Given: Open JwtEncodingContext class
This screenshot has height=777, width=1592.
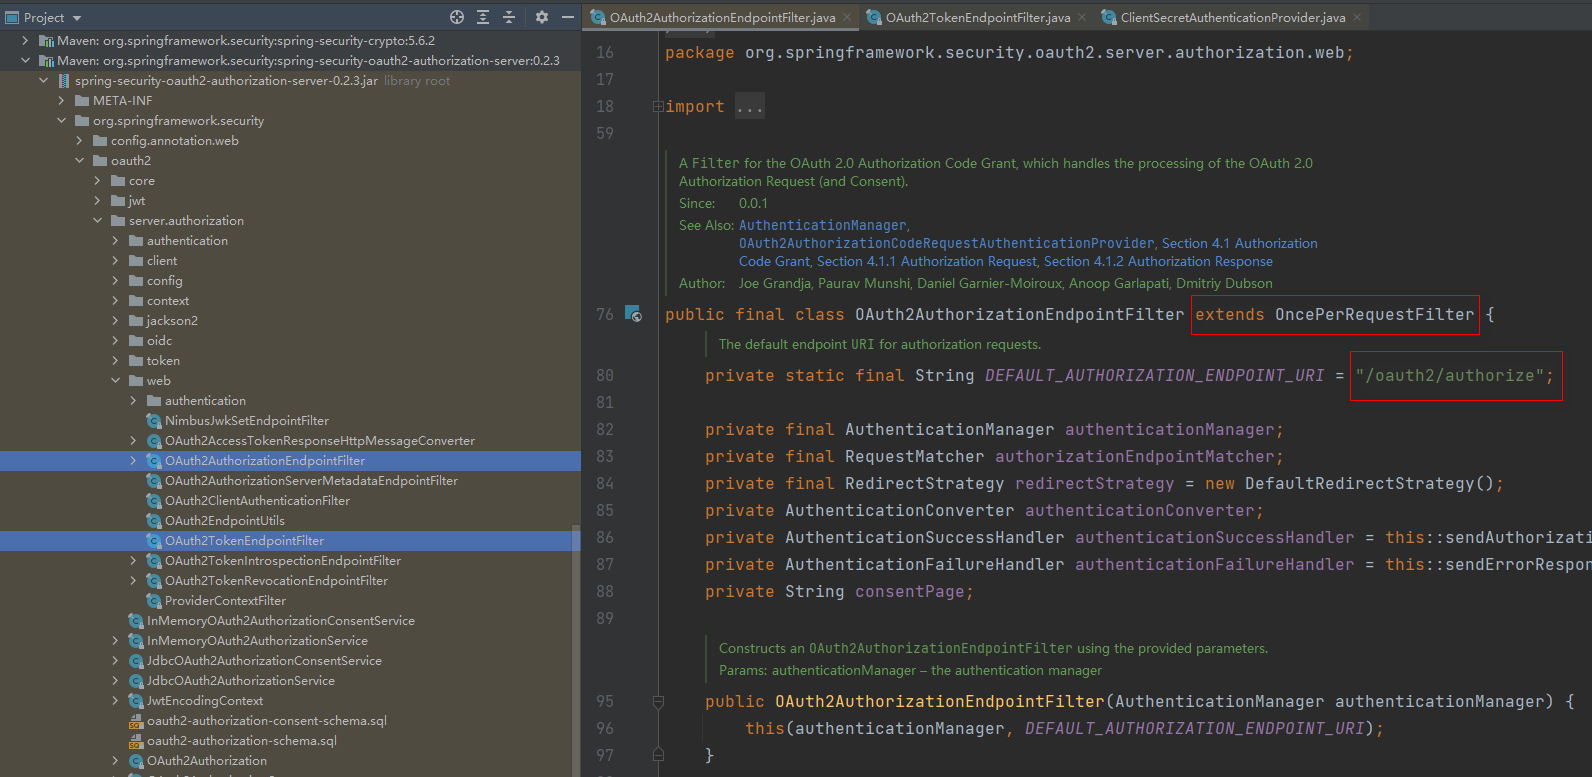Looking at the screenshot, I should (x=205, y=701).
